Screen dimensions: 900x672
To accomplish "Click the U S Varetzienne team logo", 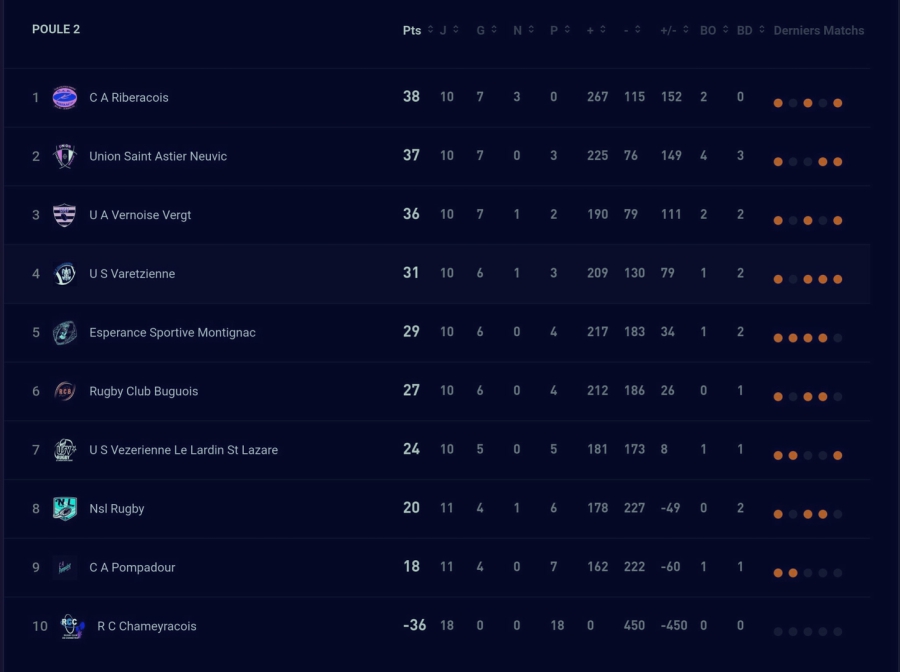I will (65, 274).
